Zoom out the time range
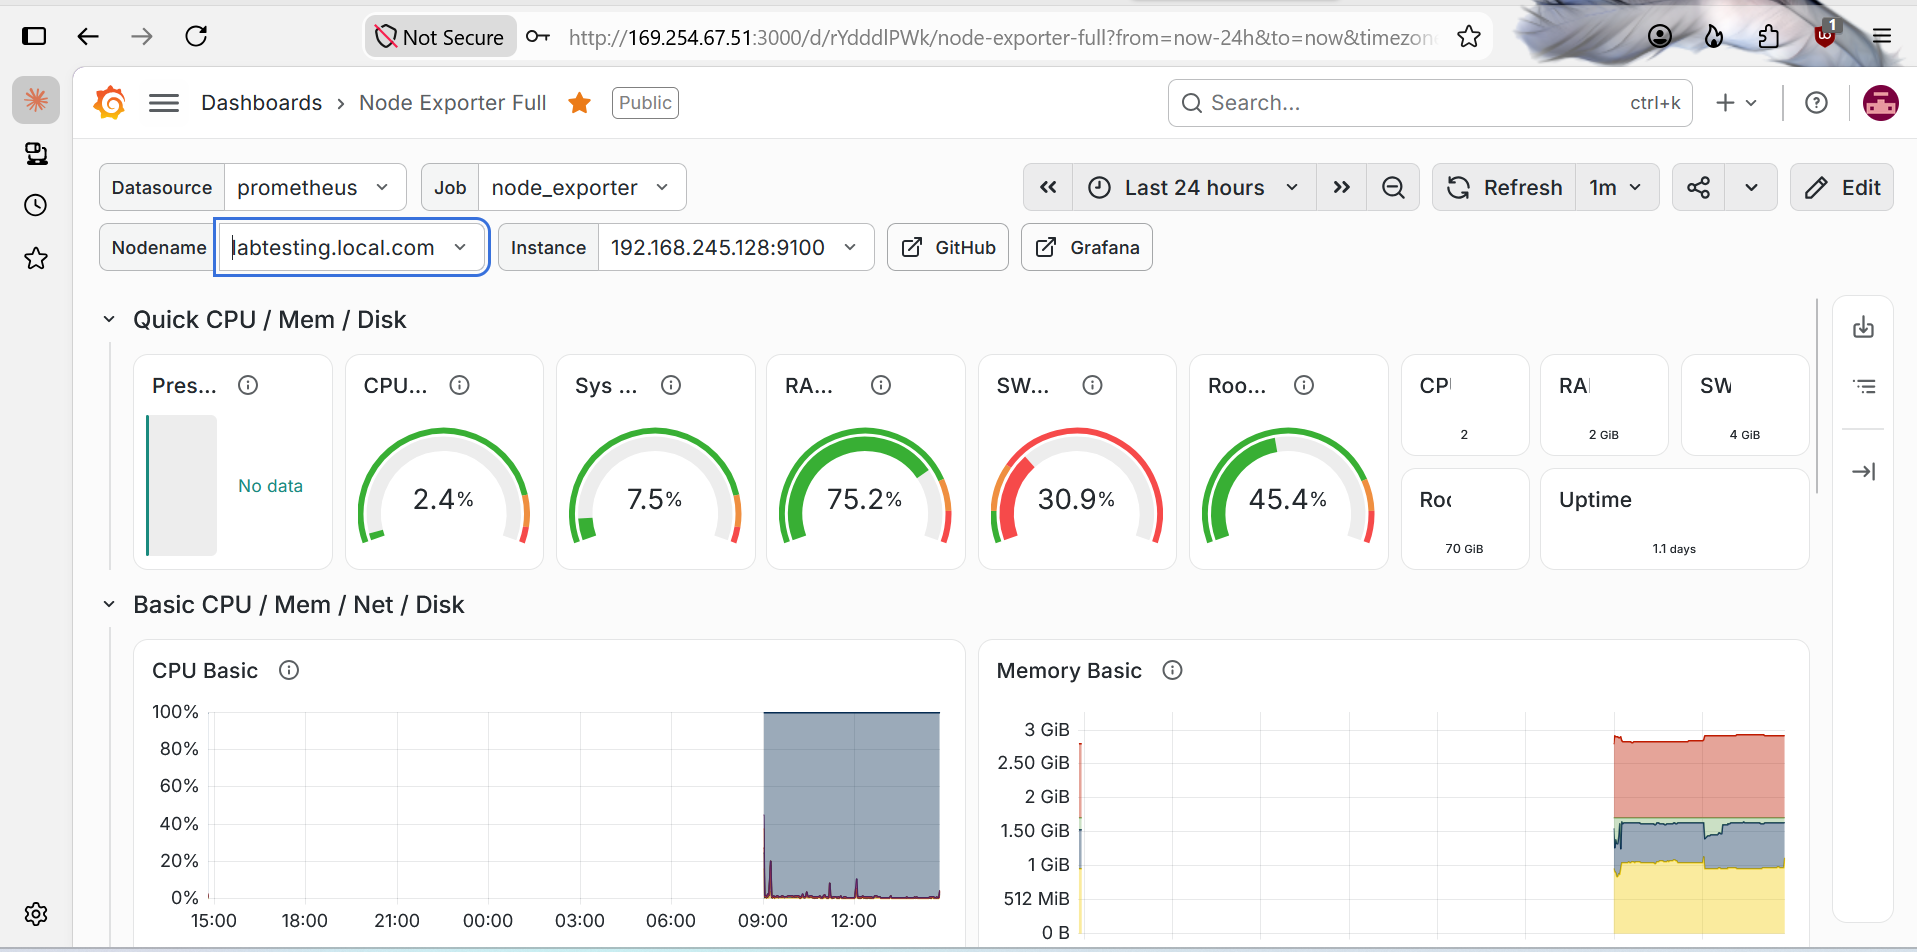This screenshot has width=1917, height=952. pos(1393,187)
